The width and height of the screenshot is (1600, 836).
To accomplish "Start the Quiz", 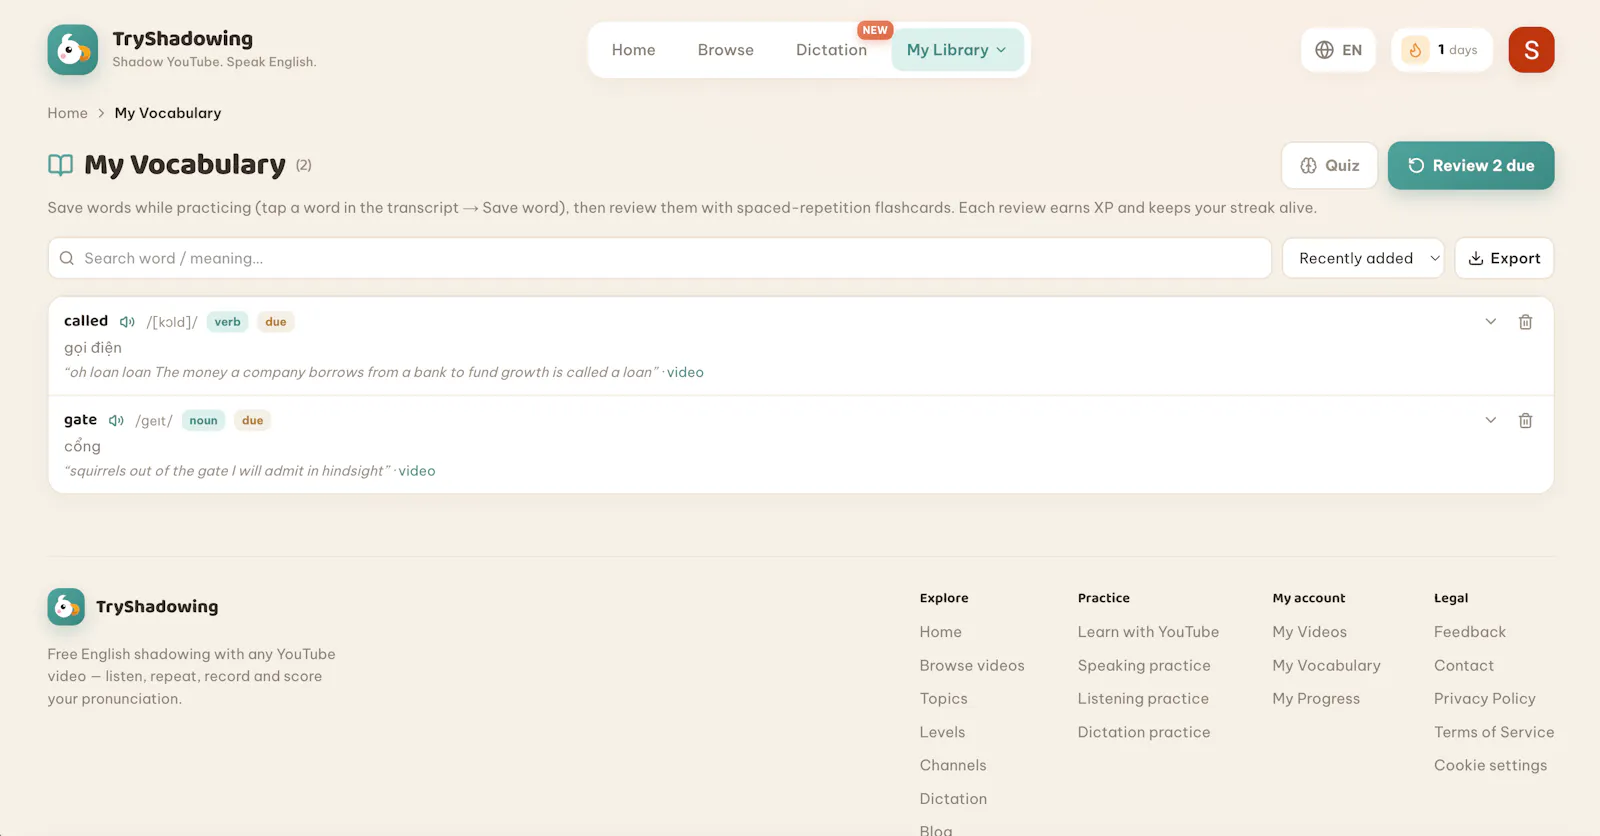I will click(x=1329, y=165).
